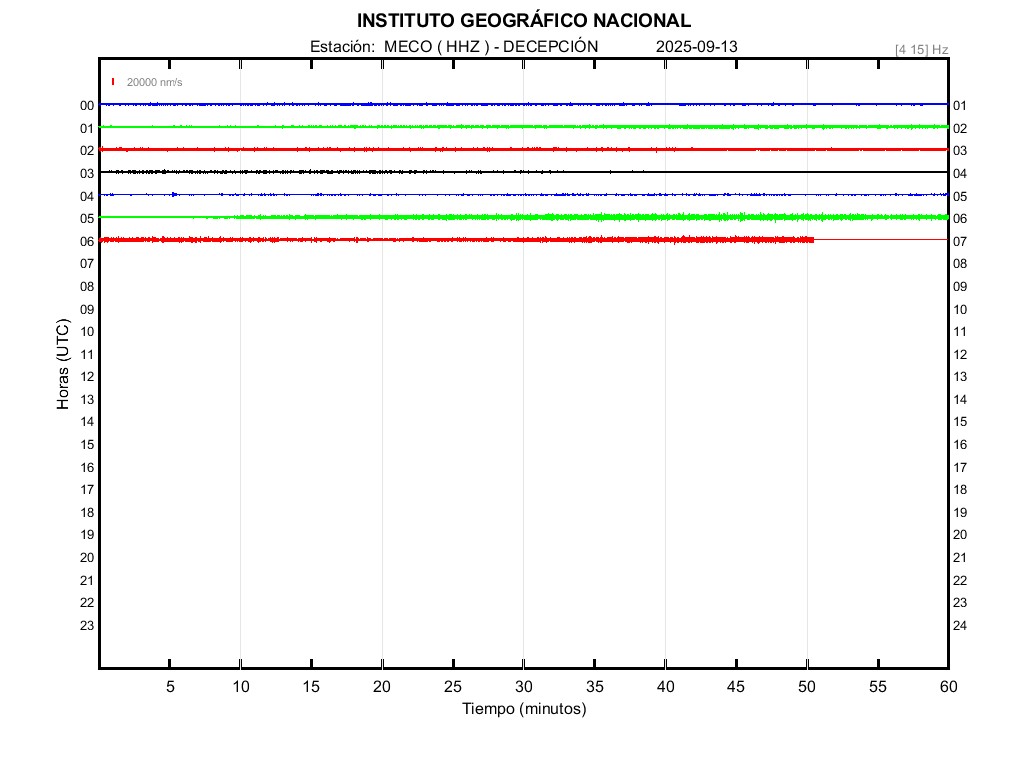Click the left-axis hour label 09

point(87,310)
